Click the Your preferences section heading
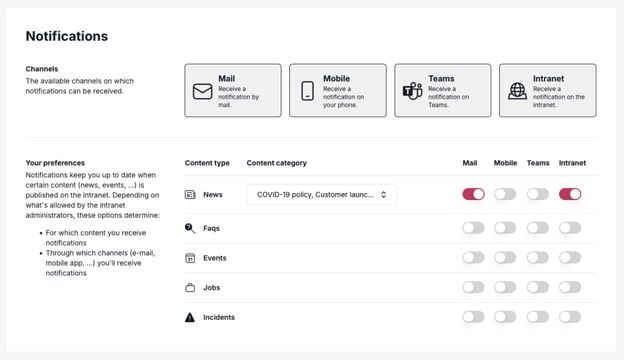The height and width of the screenshot is (360, 624). (55, 163)
